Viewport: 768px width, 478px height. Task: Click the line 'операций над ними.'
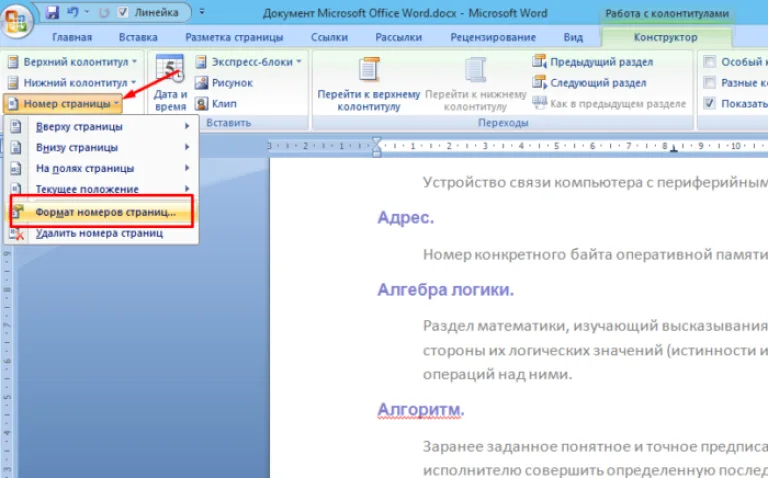(x=497, y=374)
